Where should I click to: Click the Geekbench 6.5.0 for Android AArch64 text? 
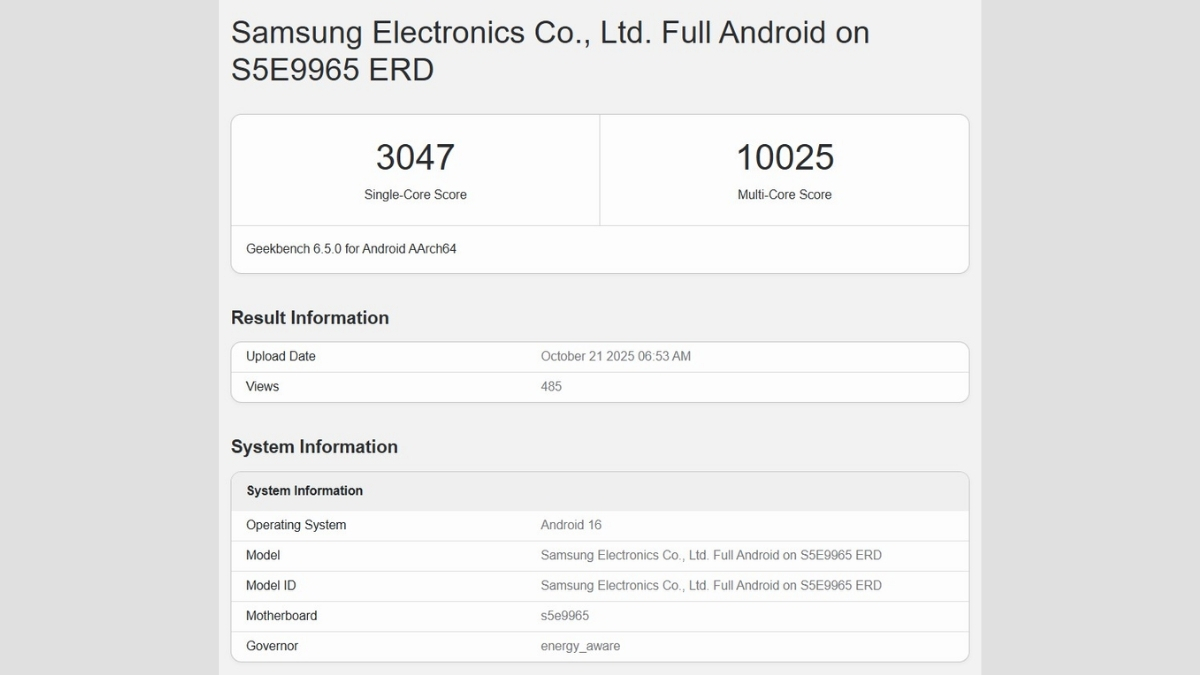pos(351,249)
